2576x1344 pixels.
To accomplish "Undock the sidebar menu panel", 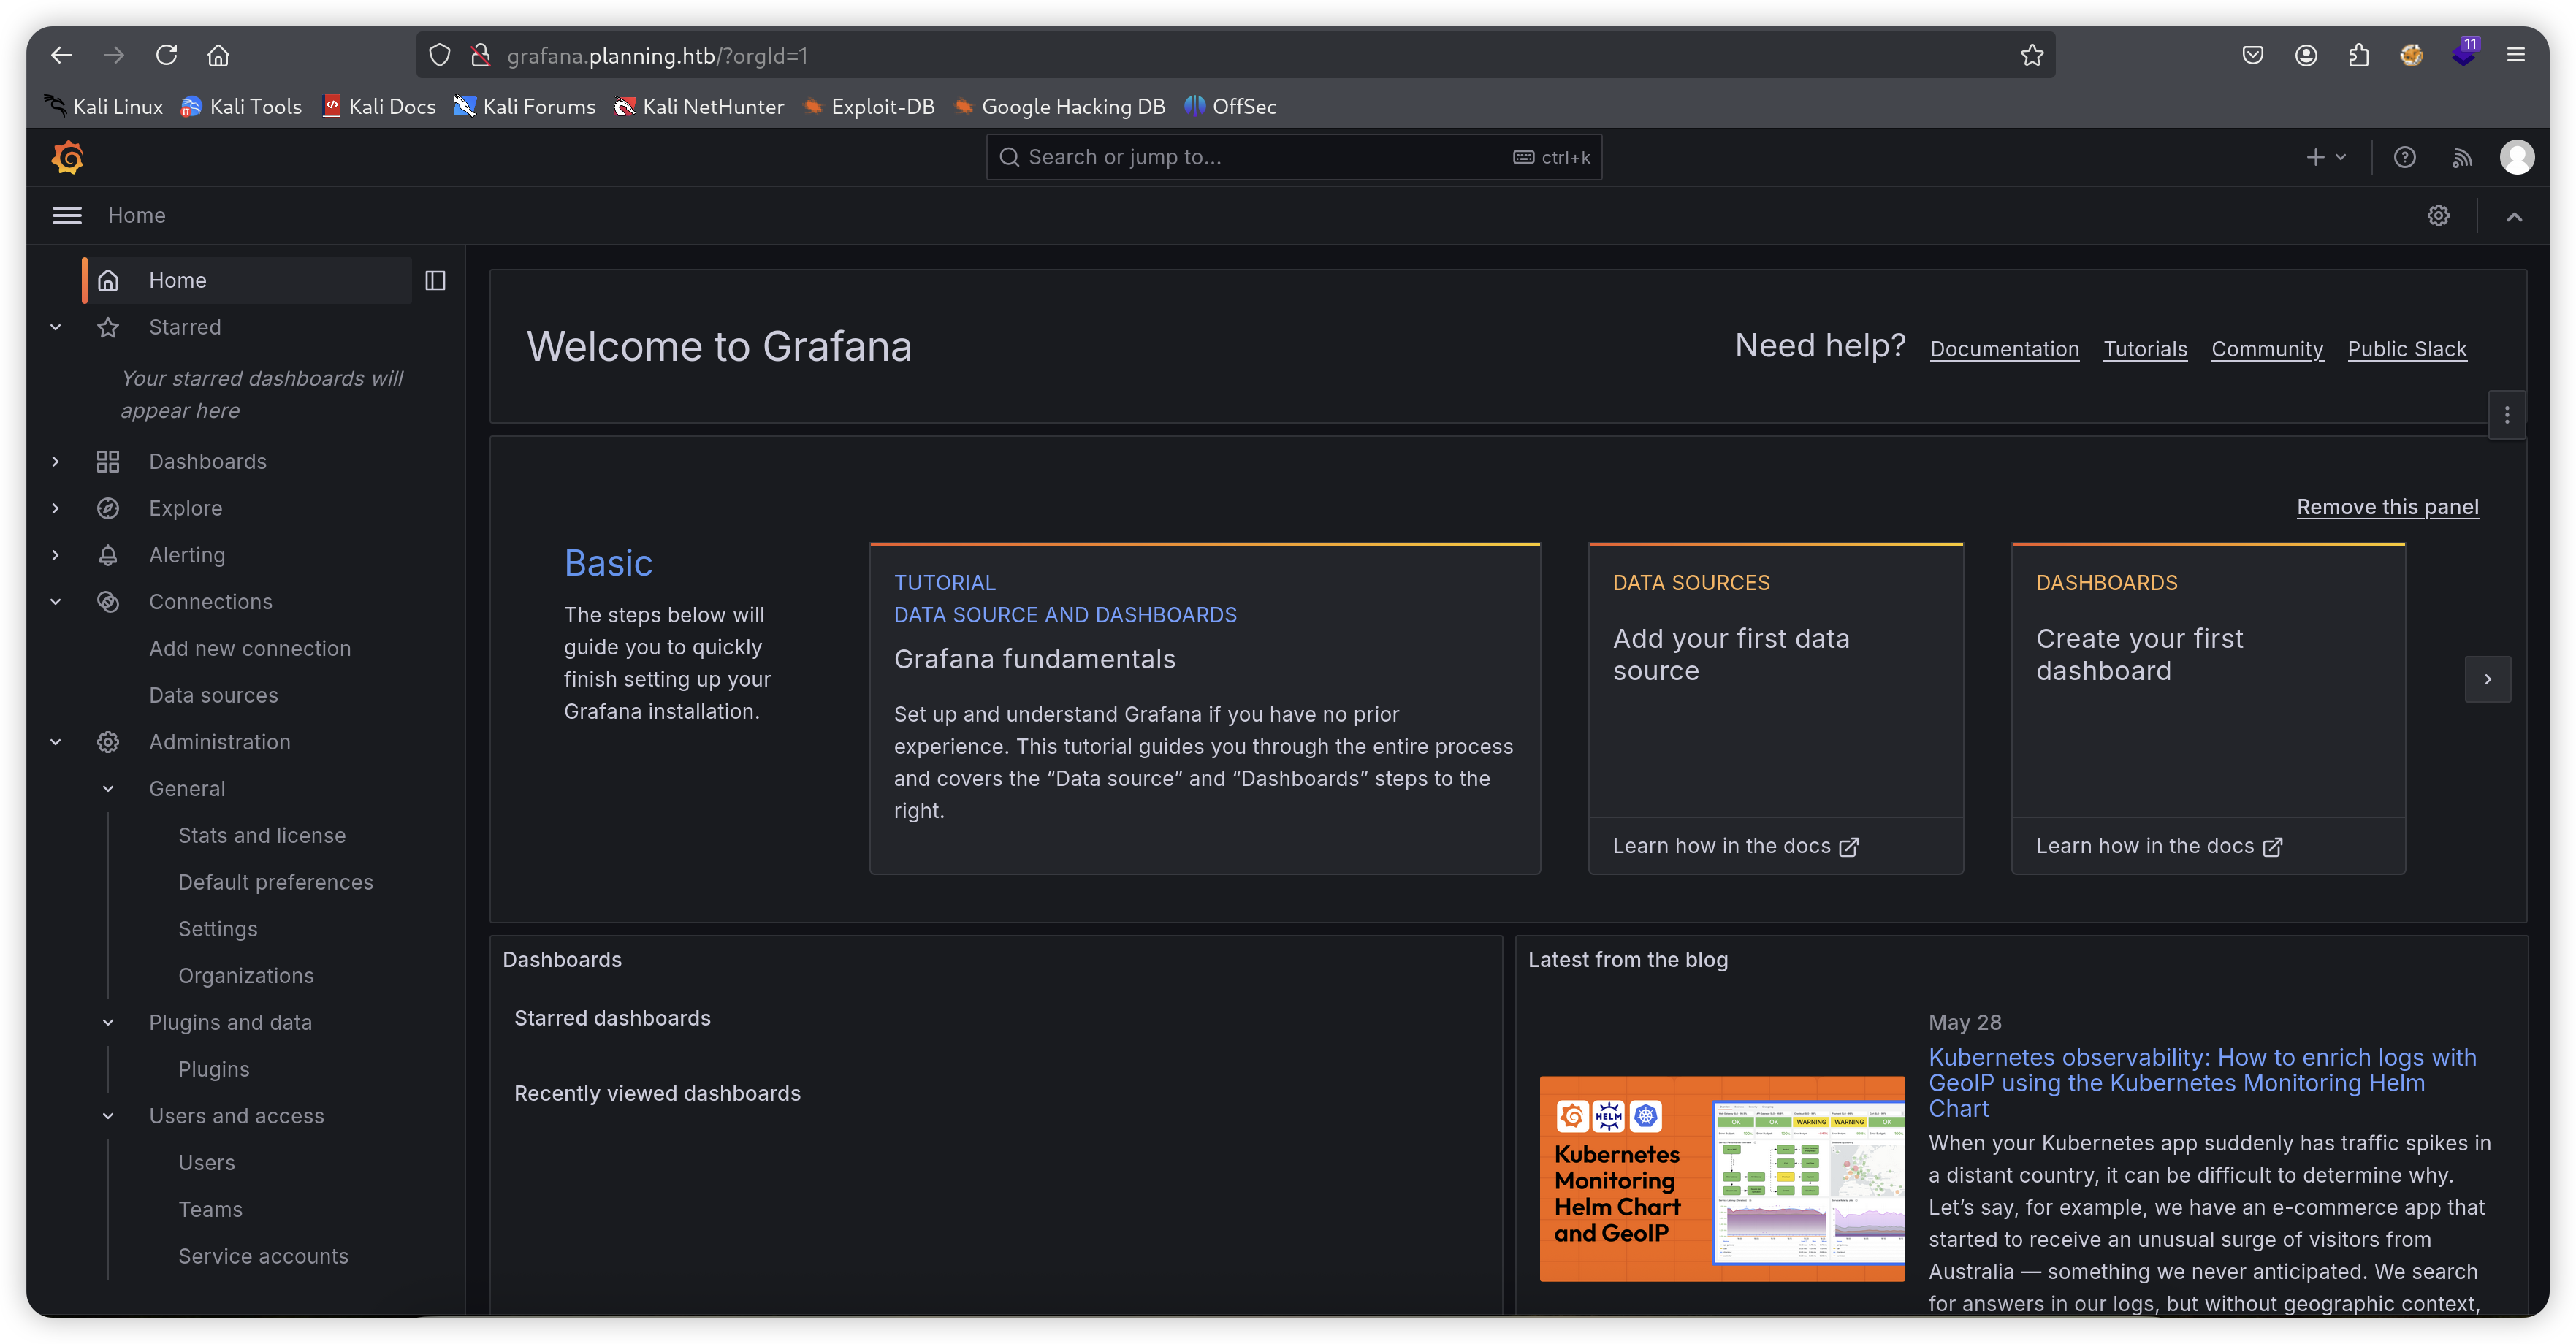I will coord(435,281).
